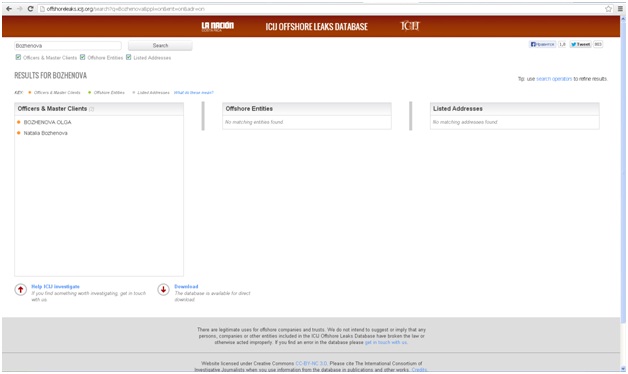Viewport: 628px width, 374px height.
Task: Click 'No matching entities found' text
Action: point(254,122)
